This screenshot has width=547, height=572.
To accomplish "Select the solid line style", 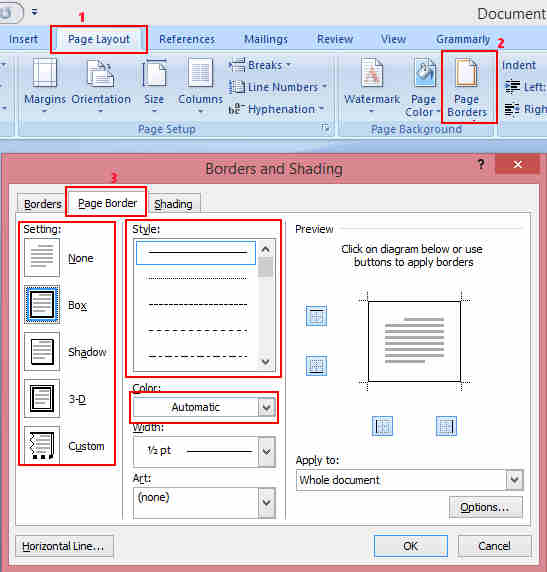I will coord(196,252).
